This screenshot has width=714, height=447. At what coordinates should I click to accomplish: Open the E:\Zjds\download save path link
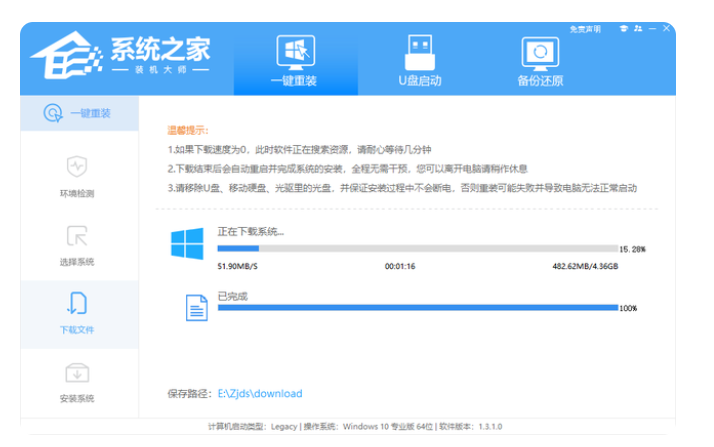(260, 394)
